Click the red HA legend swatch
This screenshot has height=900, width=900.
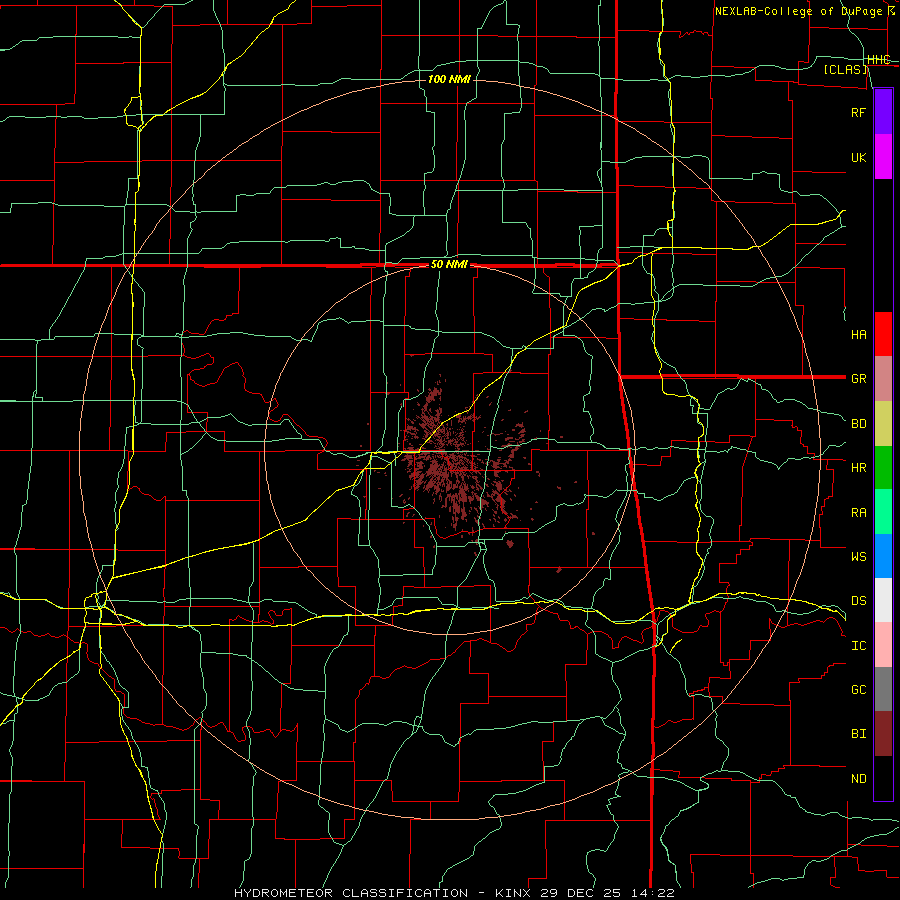[x=883, y=334]
